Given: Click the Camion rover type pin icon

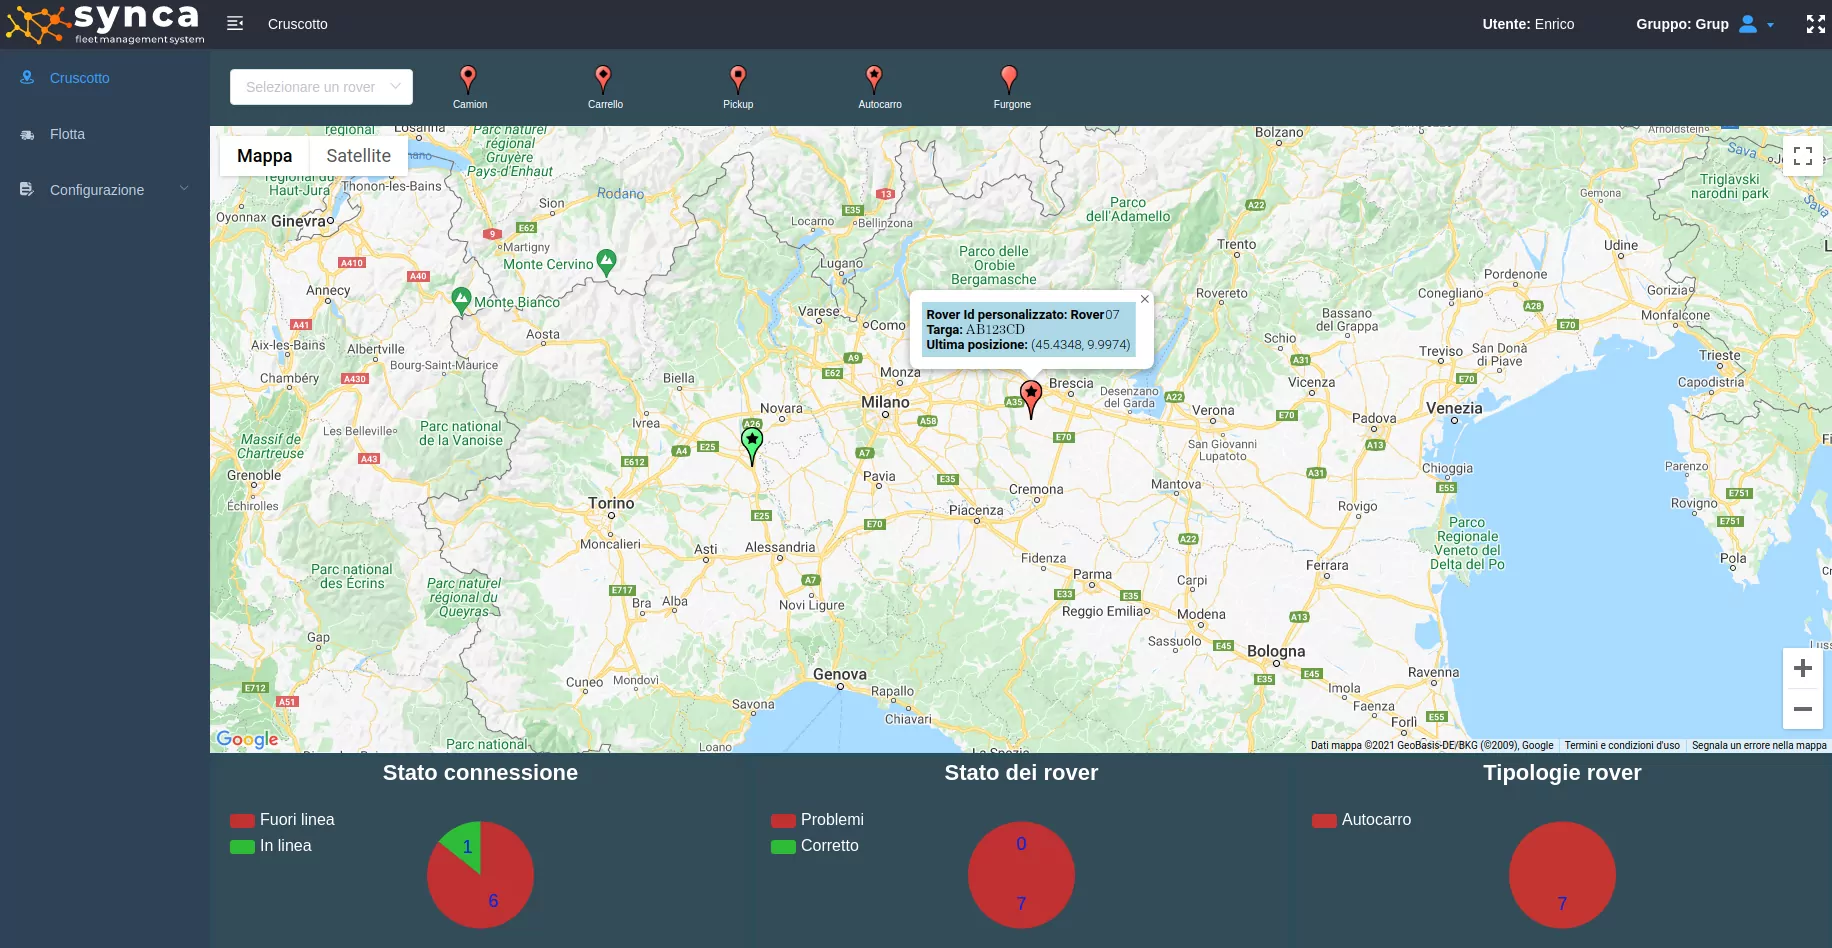Looking at the screenshot, I should click(468, 79).
